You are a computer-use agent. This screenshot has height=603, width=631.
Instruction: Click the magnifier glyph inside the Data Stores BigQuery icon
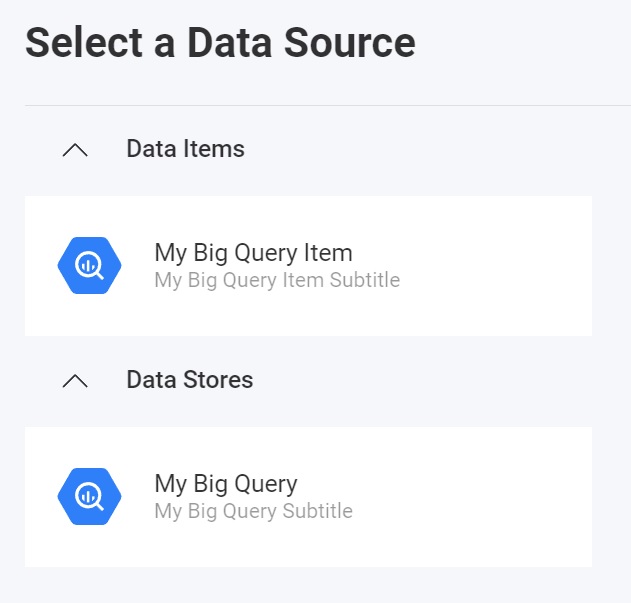pos(90,497)
